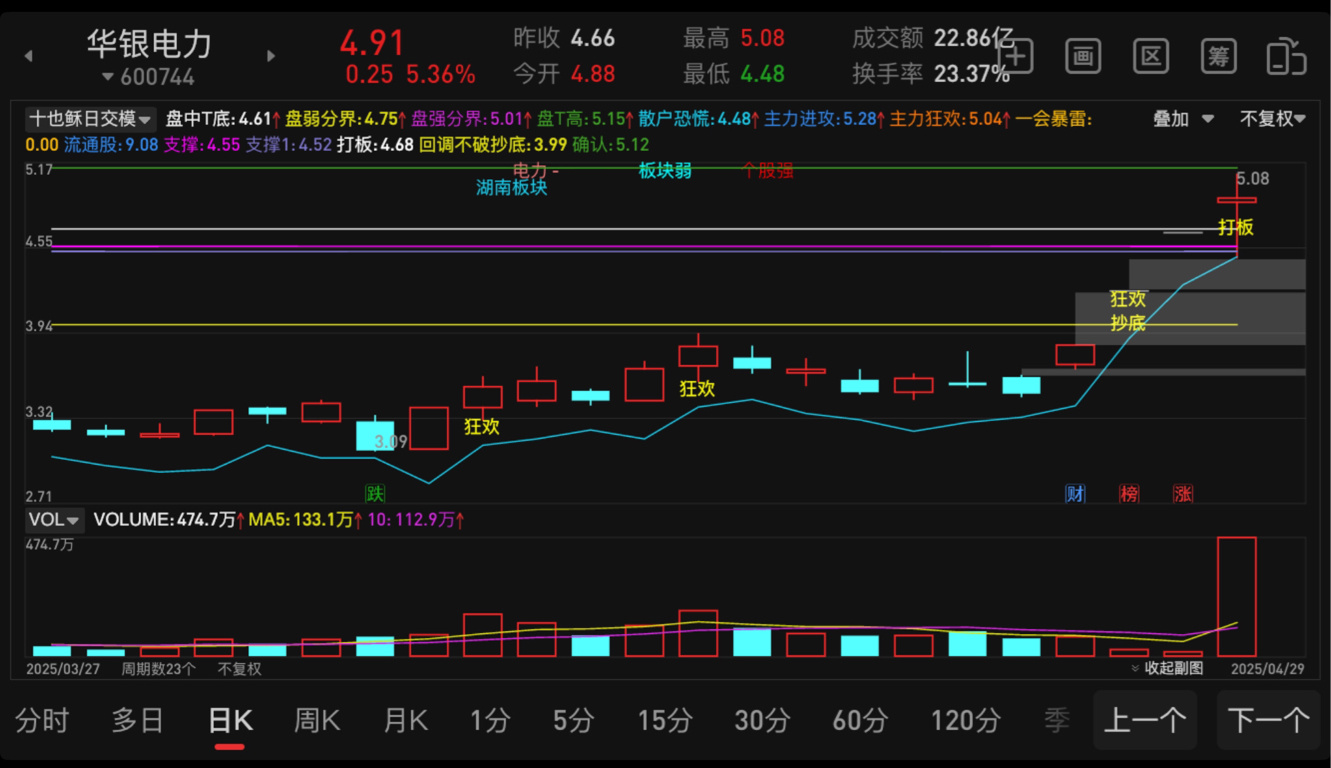Open the drawing tools 画 icon

pyautogui.click(x=1083, y=56)
